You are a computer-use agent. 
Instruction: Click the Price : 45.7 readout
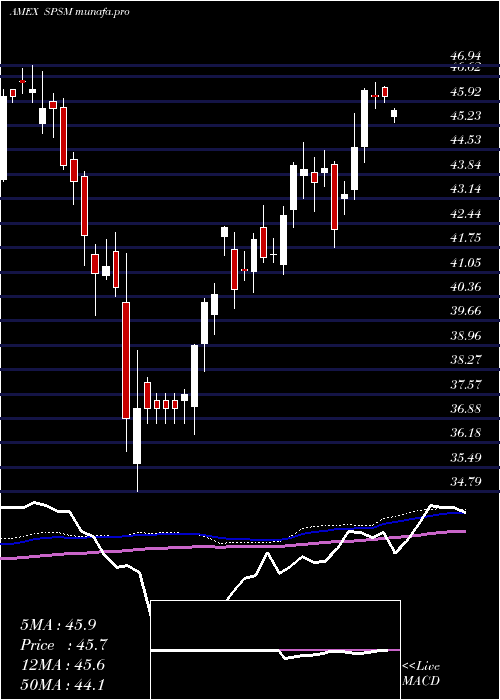click(64, 645)
